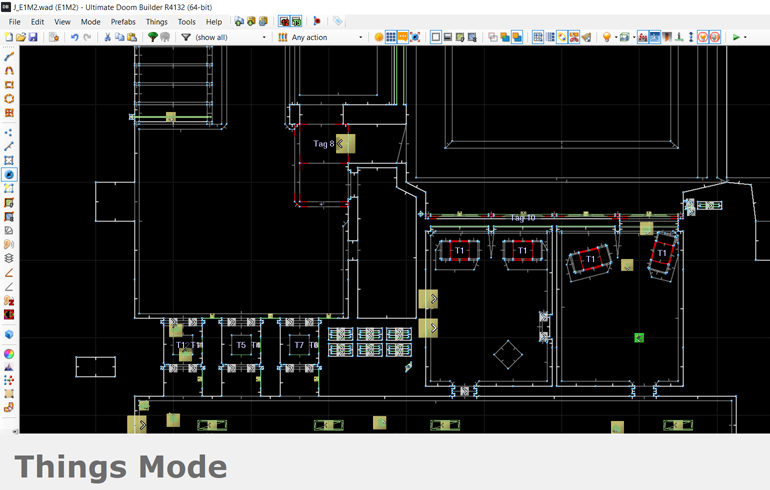Redo the last action
This screenshot has height=490, width=770.
pos(87,37)
